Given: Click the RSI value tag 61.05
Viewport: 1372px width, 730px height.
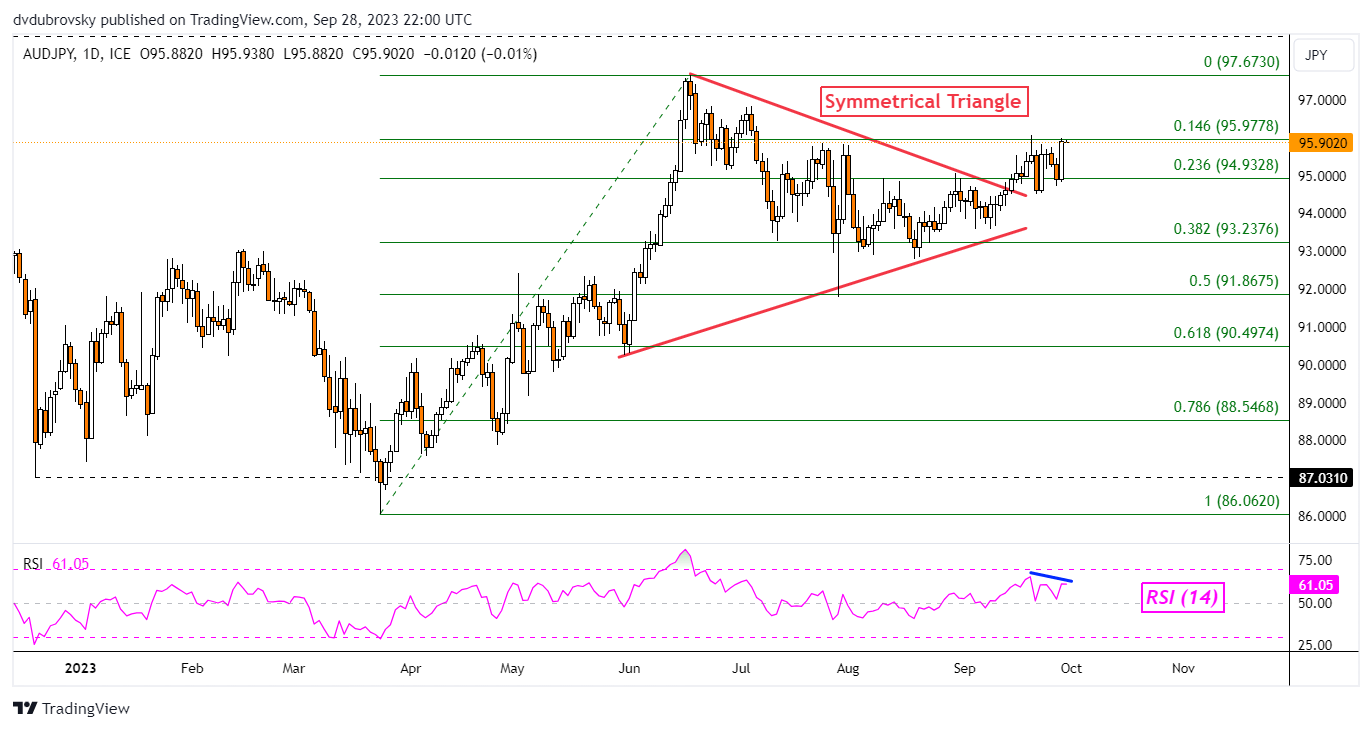Looking at the screenshot, I should 1316,584.
